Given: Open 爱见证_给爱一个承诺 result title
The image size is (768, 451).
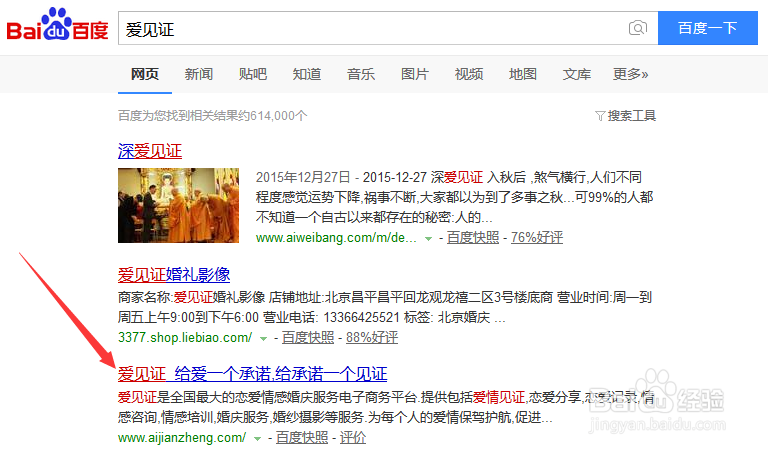Looking at the screenshot, I should tap(252, 374).
